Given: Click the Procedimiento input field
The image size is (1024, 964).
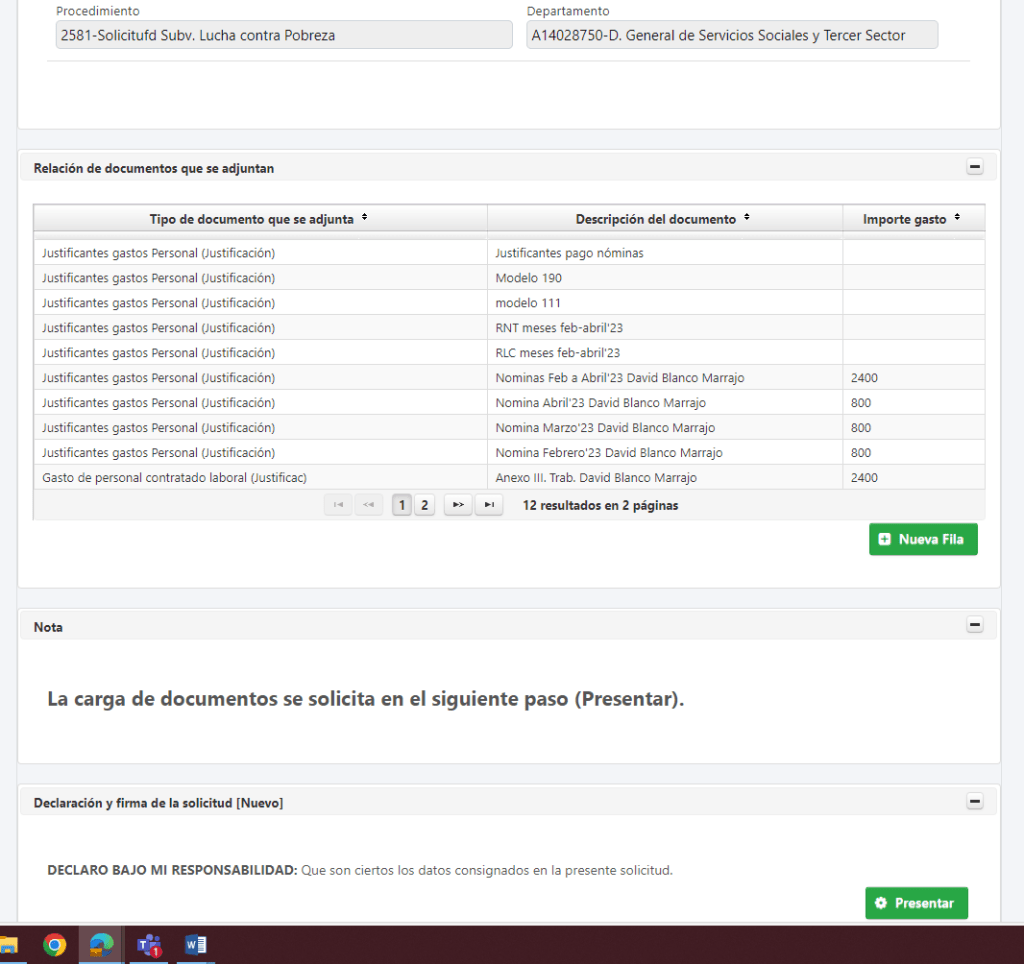Looking at the screenshot, I should pos(284,35).
